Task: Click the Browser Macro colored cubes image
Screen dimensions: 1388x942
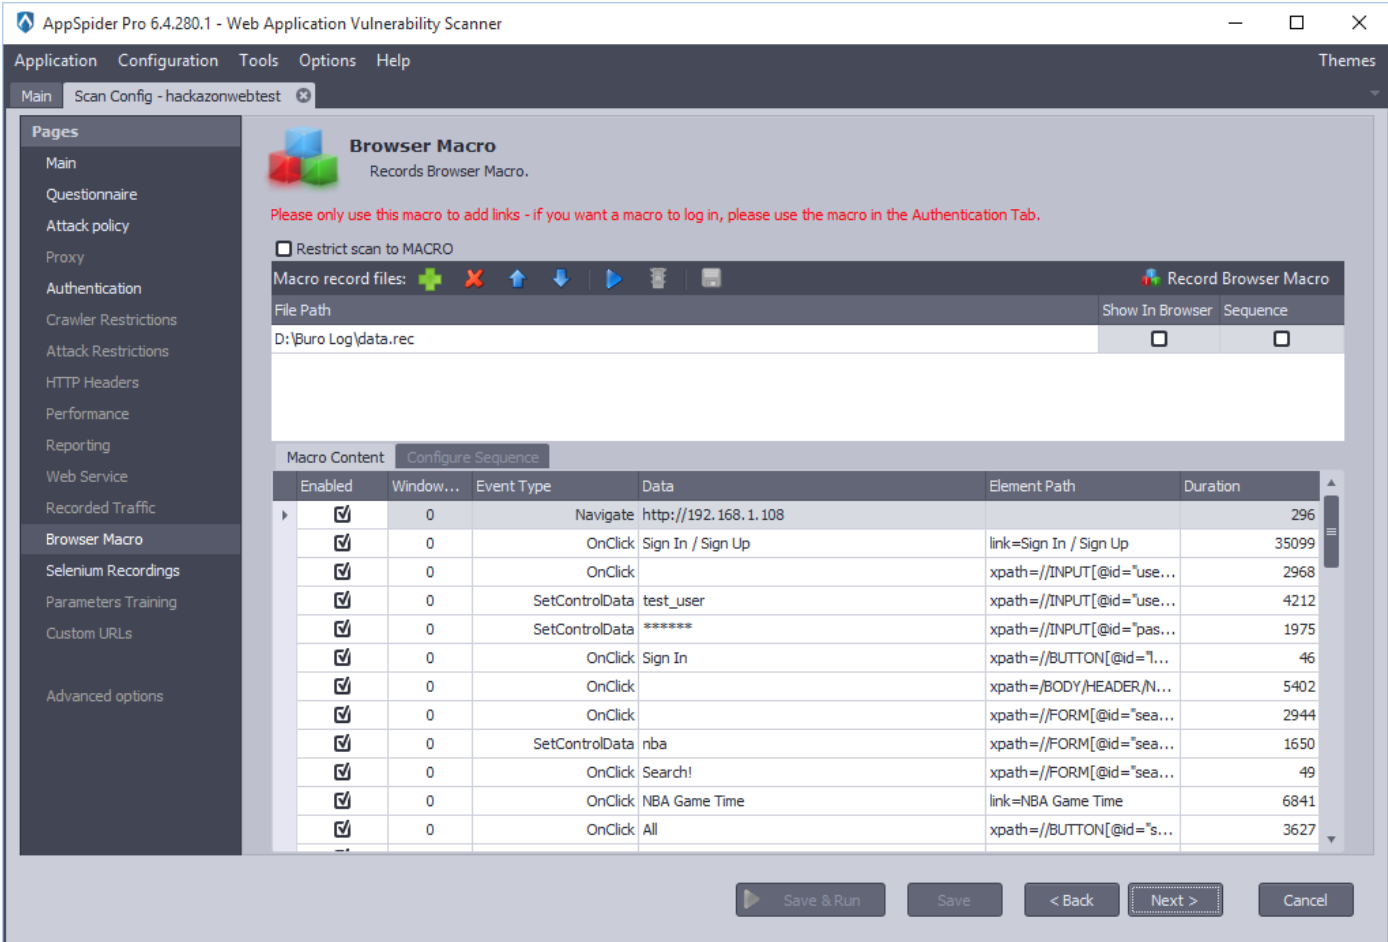Action: [303, 157]
